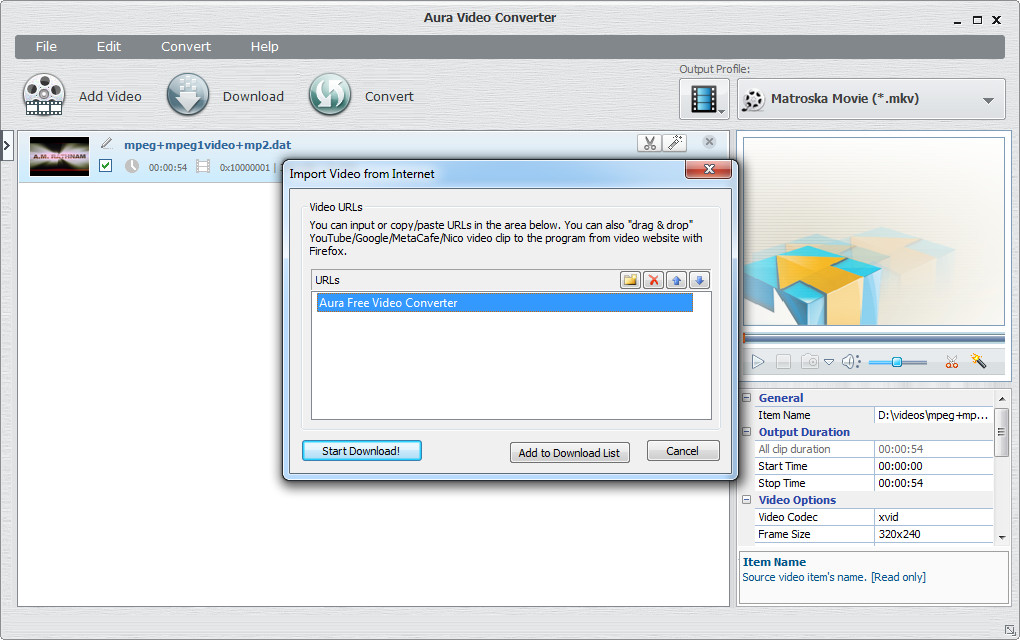Click the Start Download! button
Image resolution: width=1020 pixels, height=640 pixels.
click(361, 451)
